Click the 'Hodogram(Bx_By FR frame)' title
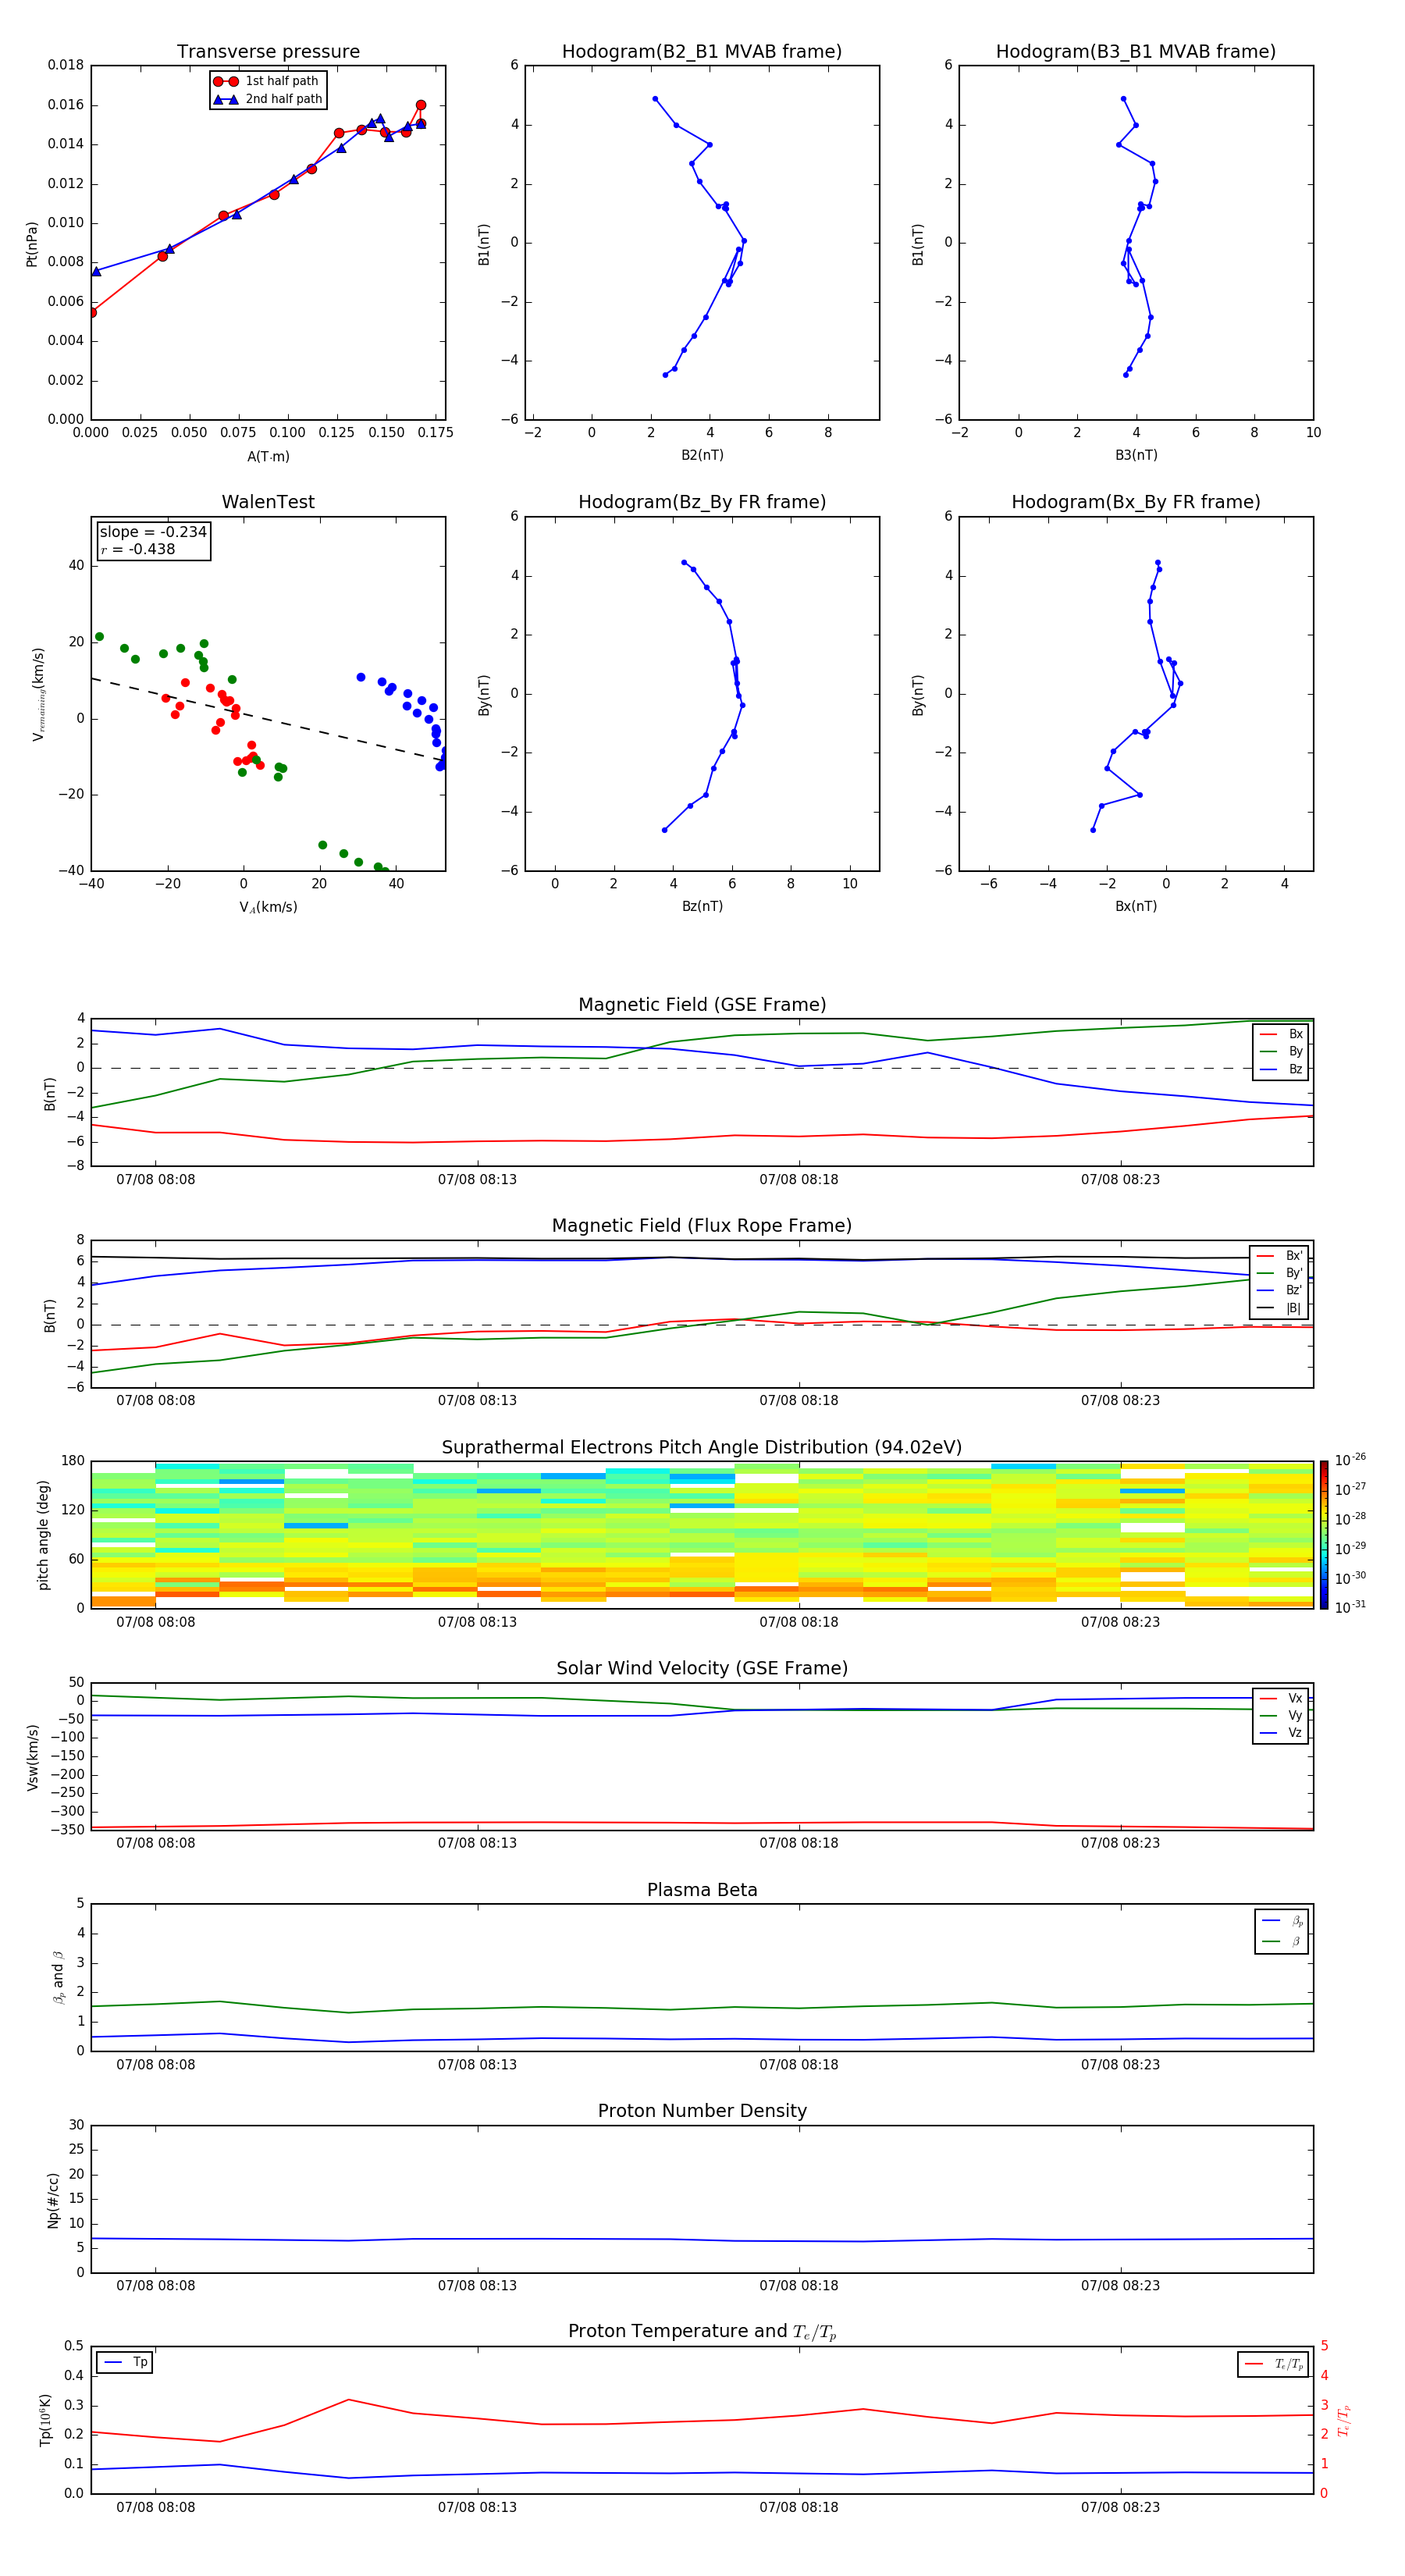The width and height of the screenshot is (1405, 2576). [x=1136, y=502]
